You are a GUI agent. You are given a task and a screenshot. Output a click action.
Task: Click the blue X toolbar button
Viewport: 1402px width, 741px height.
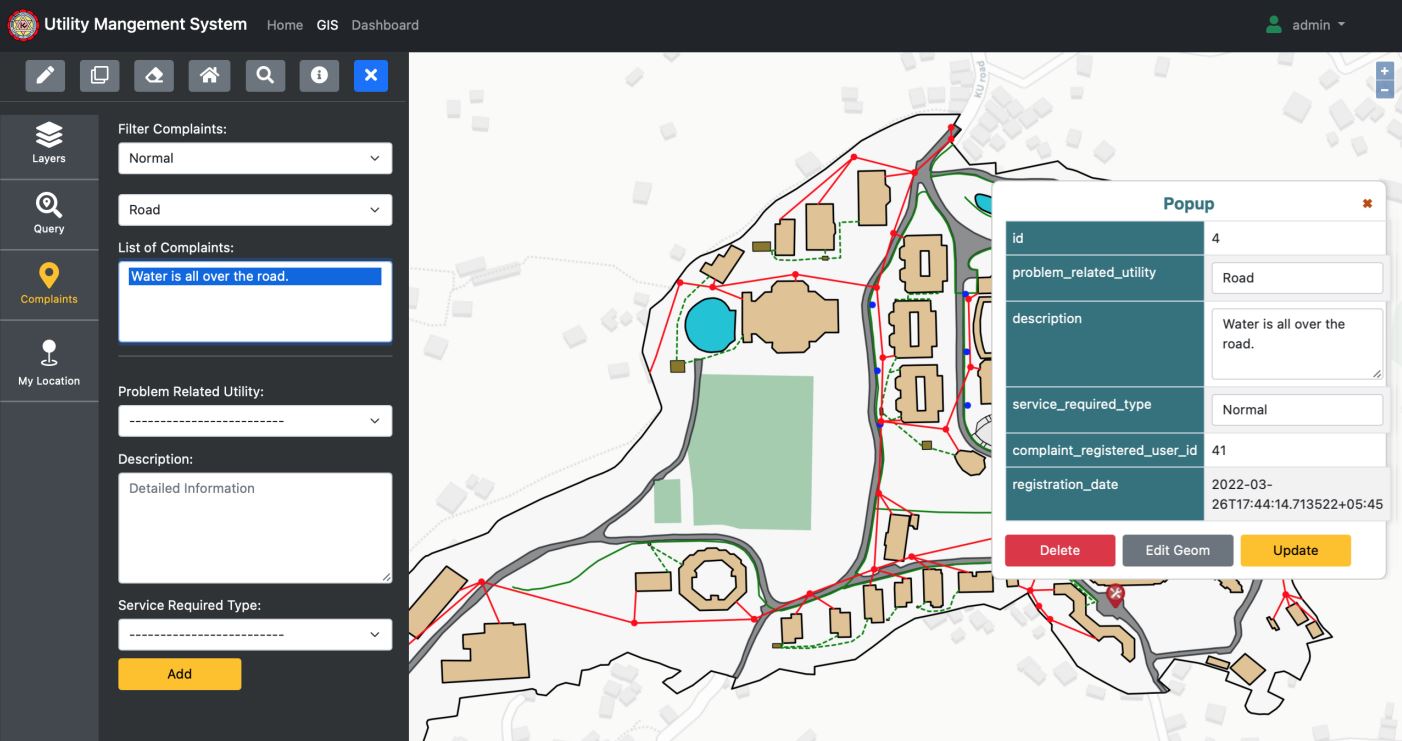(370, 76)
